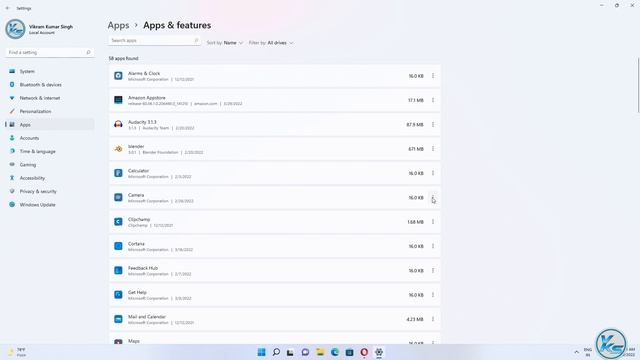Select the Calculator app row name
640x360 pixels.
[x=138, y=171]
